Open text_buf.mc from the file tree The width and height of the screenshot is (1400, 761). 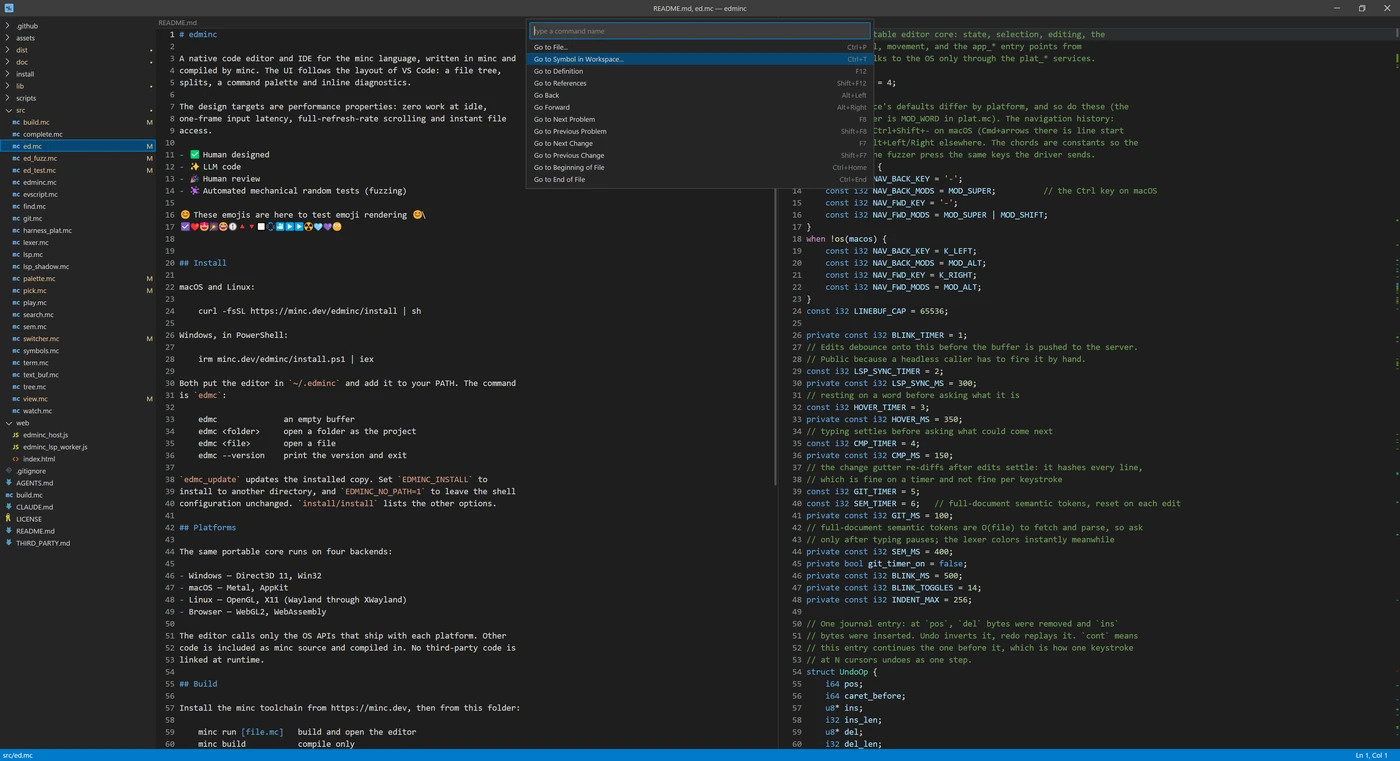pyautogui.click(x=78, y=375)
